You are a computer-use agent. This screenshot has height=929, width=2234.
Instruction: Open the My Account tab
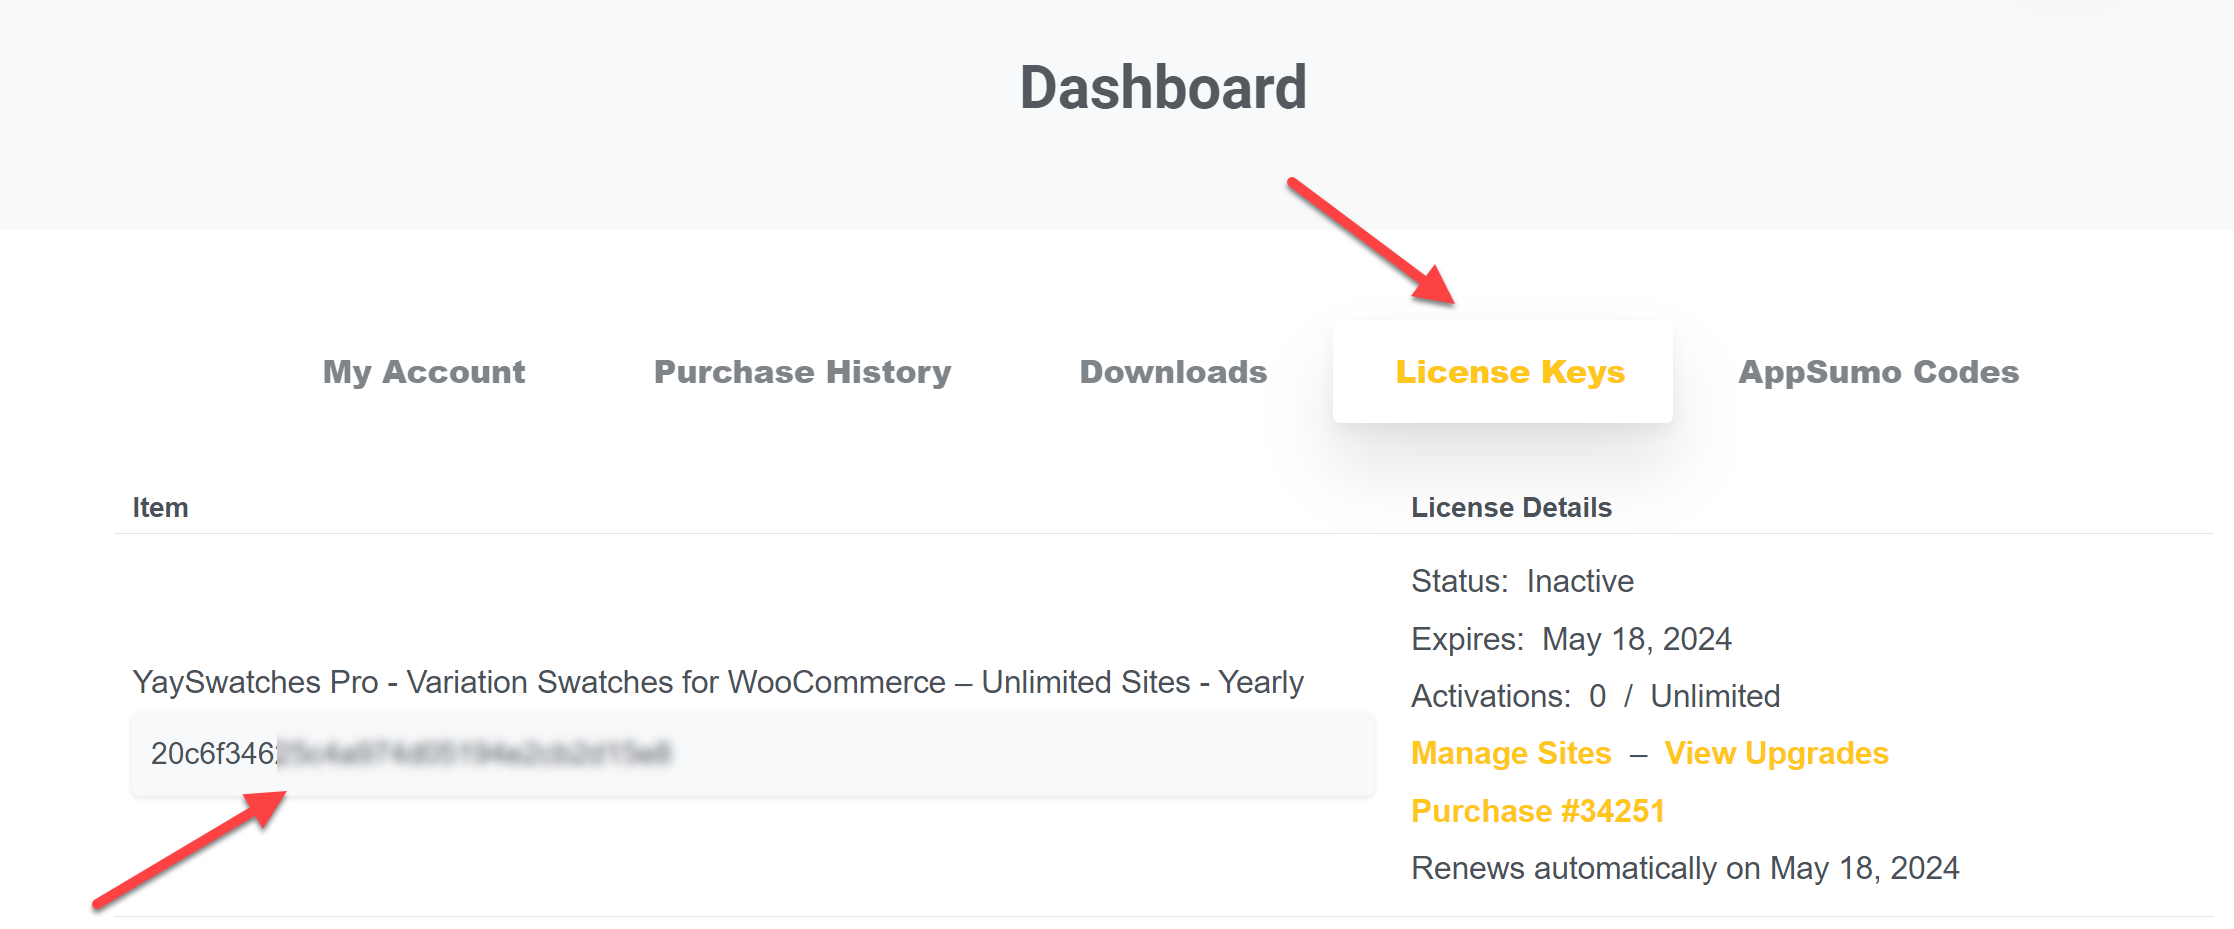[423, 372]
